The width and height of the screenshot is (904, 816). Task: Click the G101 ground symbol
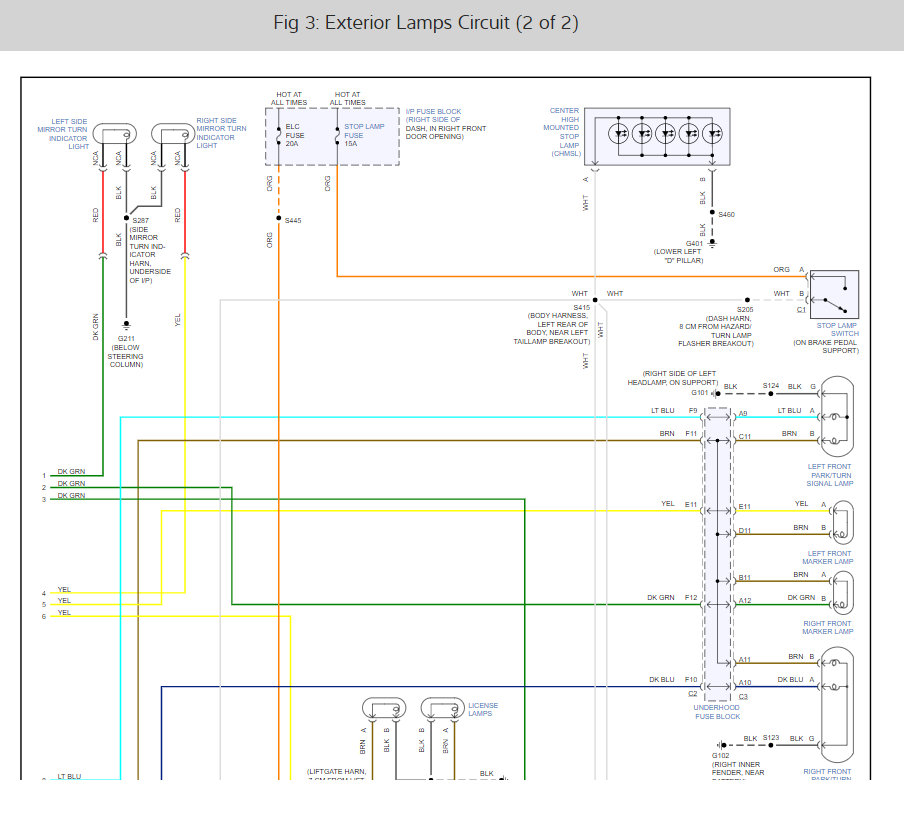pyautogui.click(x=715, y=394)
